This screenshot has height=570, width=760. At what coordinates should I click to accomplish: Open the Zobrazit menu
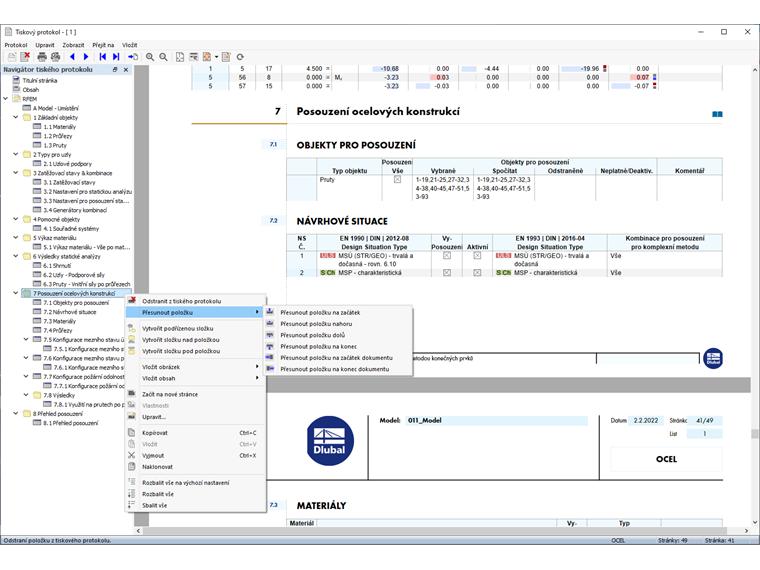[73, 45]
